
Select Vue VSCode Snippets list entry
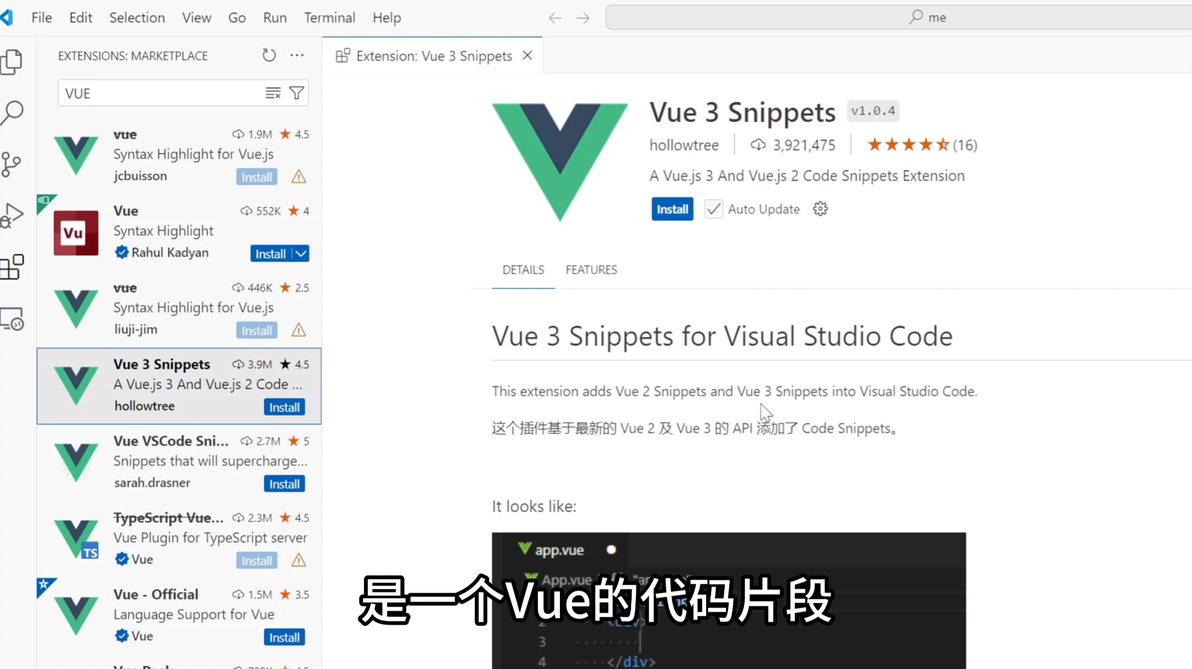pyautogui.click(x=179, y=462)
